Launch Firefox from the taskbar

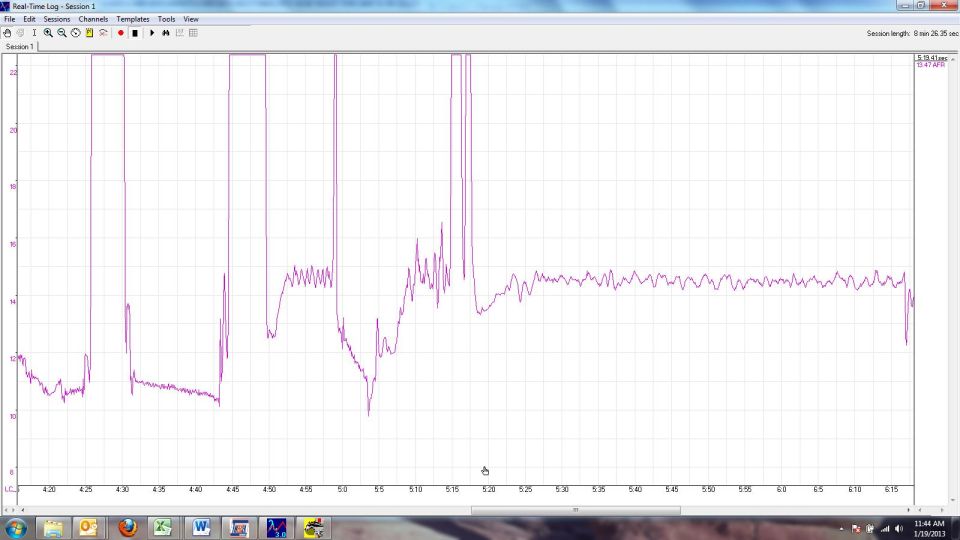127,528
